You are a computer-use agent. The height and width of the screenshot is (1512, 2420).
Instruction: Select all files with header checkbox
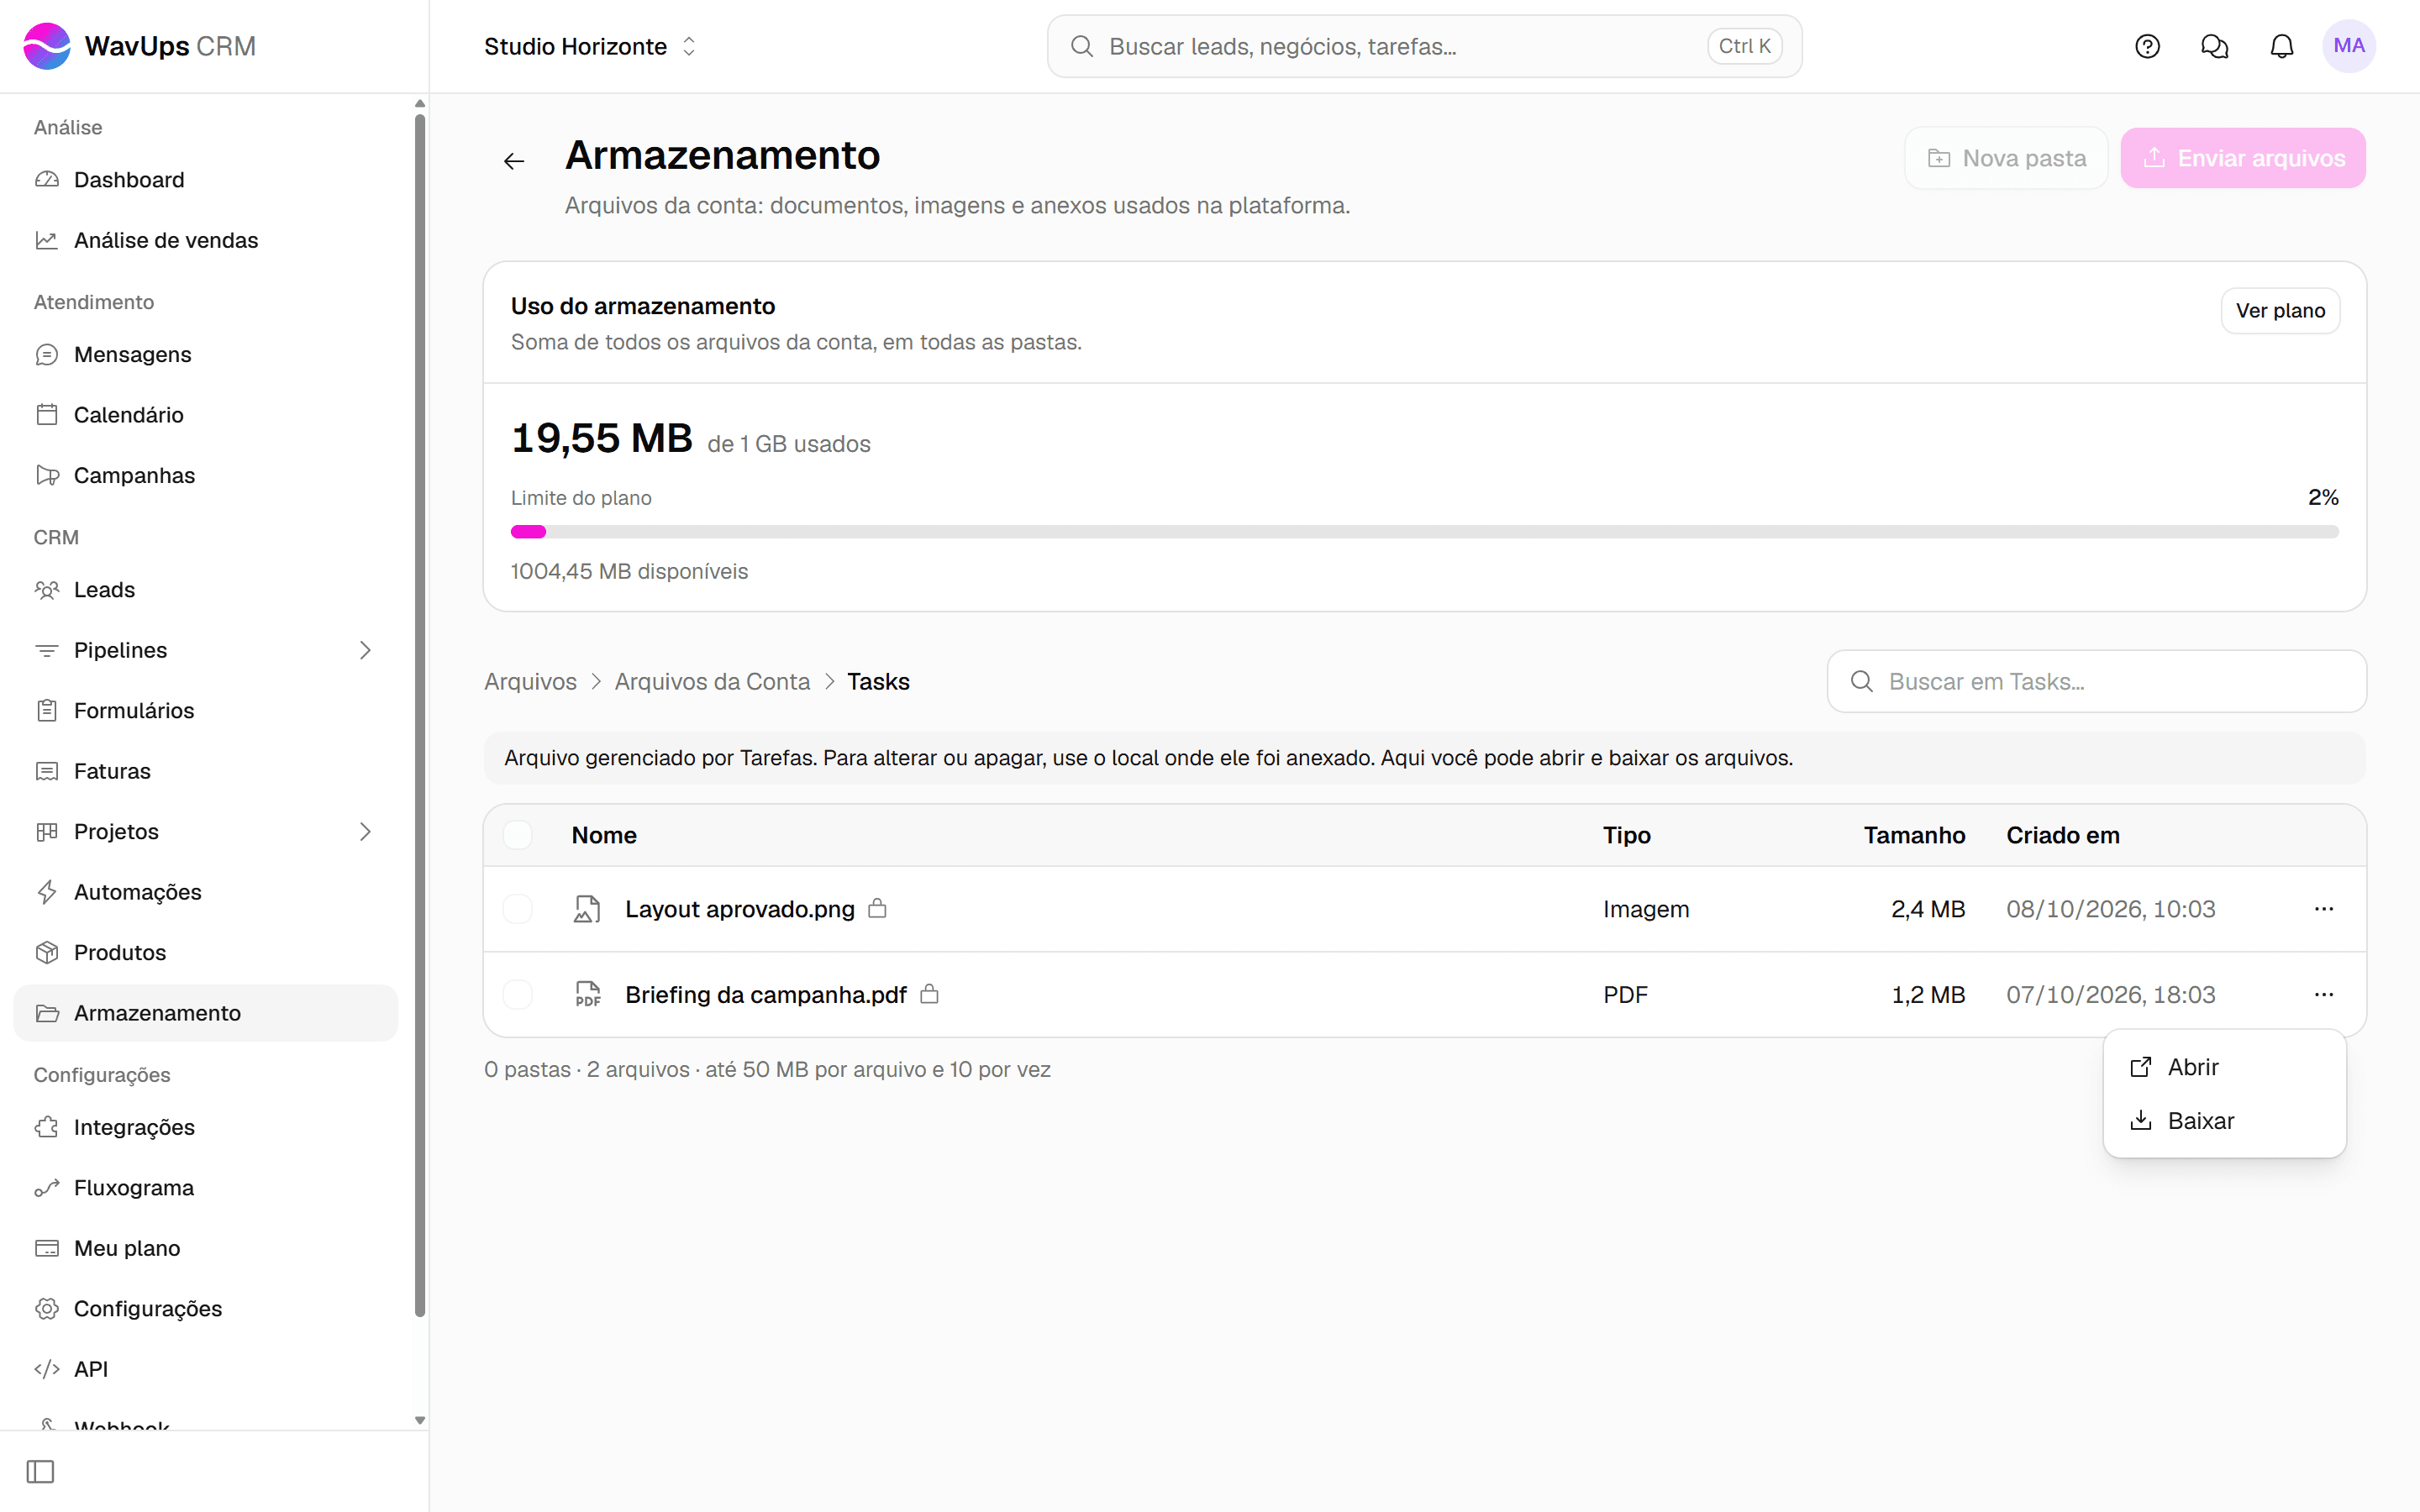(517, 835)
